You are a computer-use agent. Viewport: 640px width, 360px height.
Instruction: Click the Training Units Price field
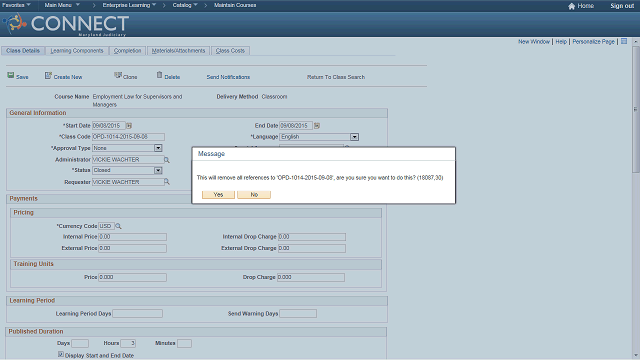[x=132, y=277]
